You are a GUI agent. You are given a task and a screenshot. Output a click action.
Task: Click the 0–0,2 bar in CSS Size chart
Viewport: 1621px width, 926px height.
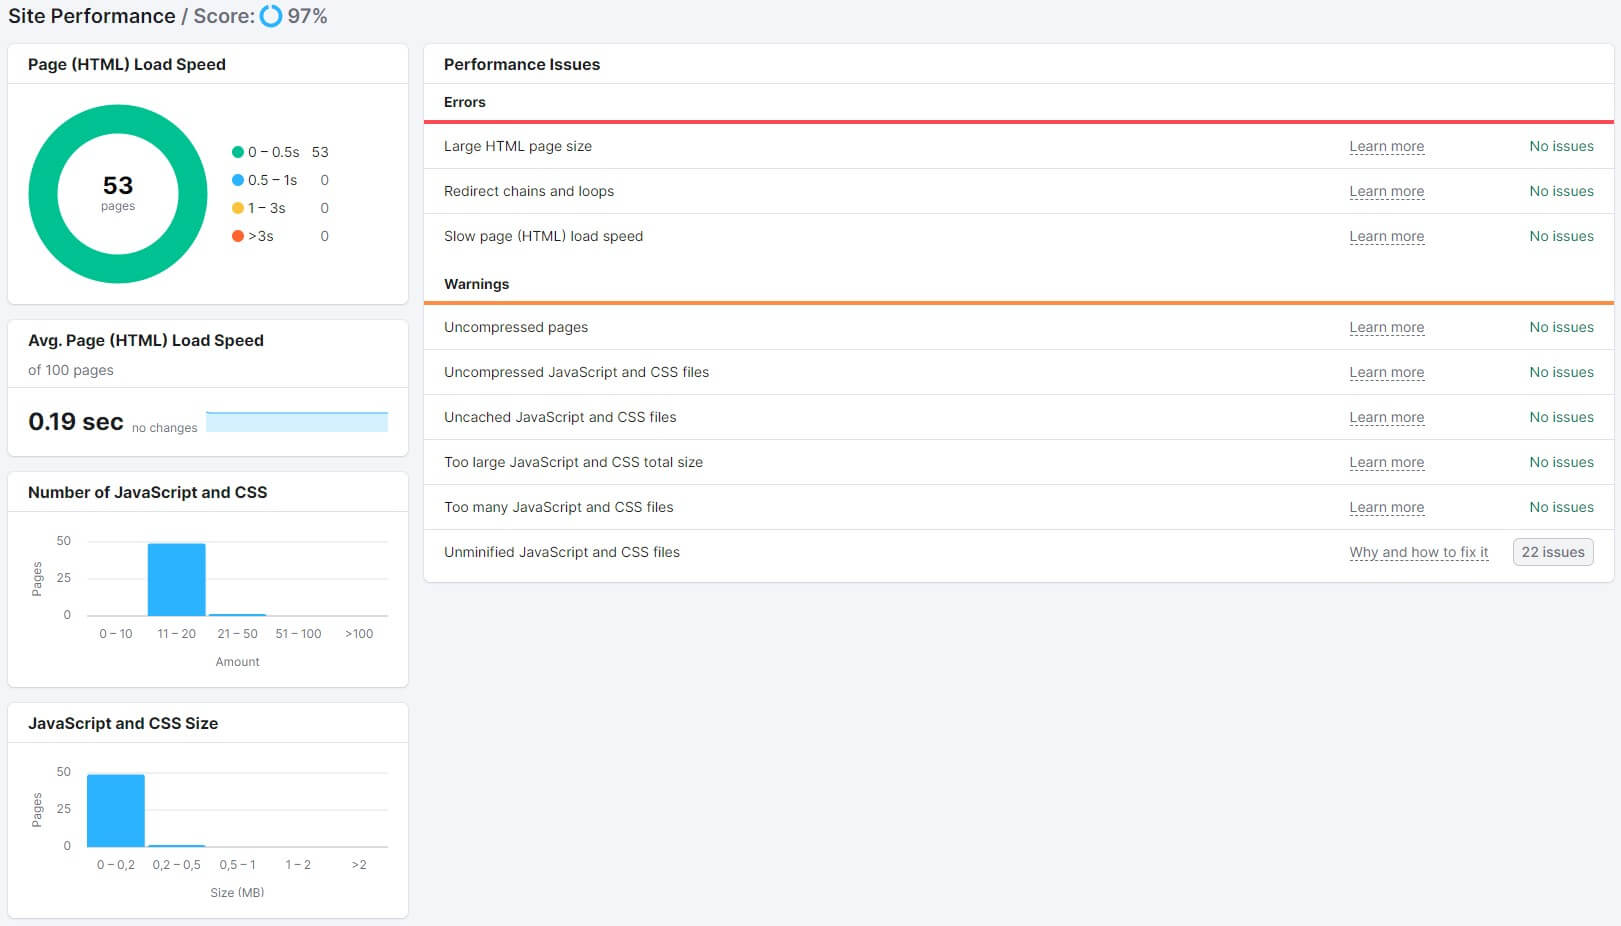[x=116, y=811]
